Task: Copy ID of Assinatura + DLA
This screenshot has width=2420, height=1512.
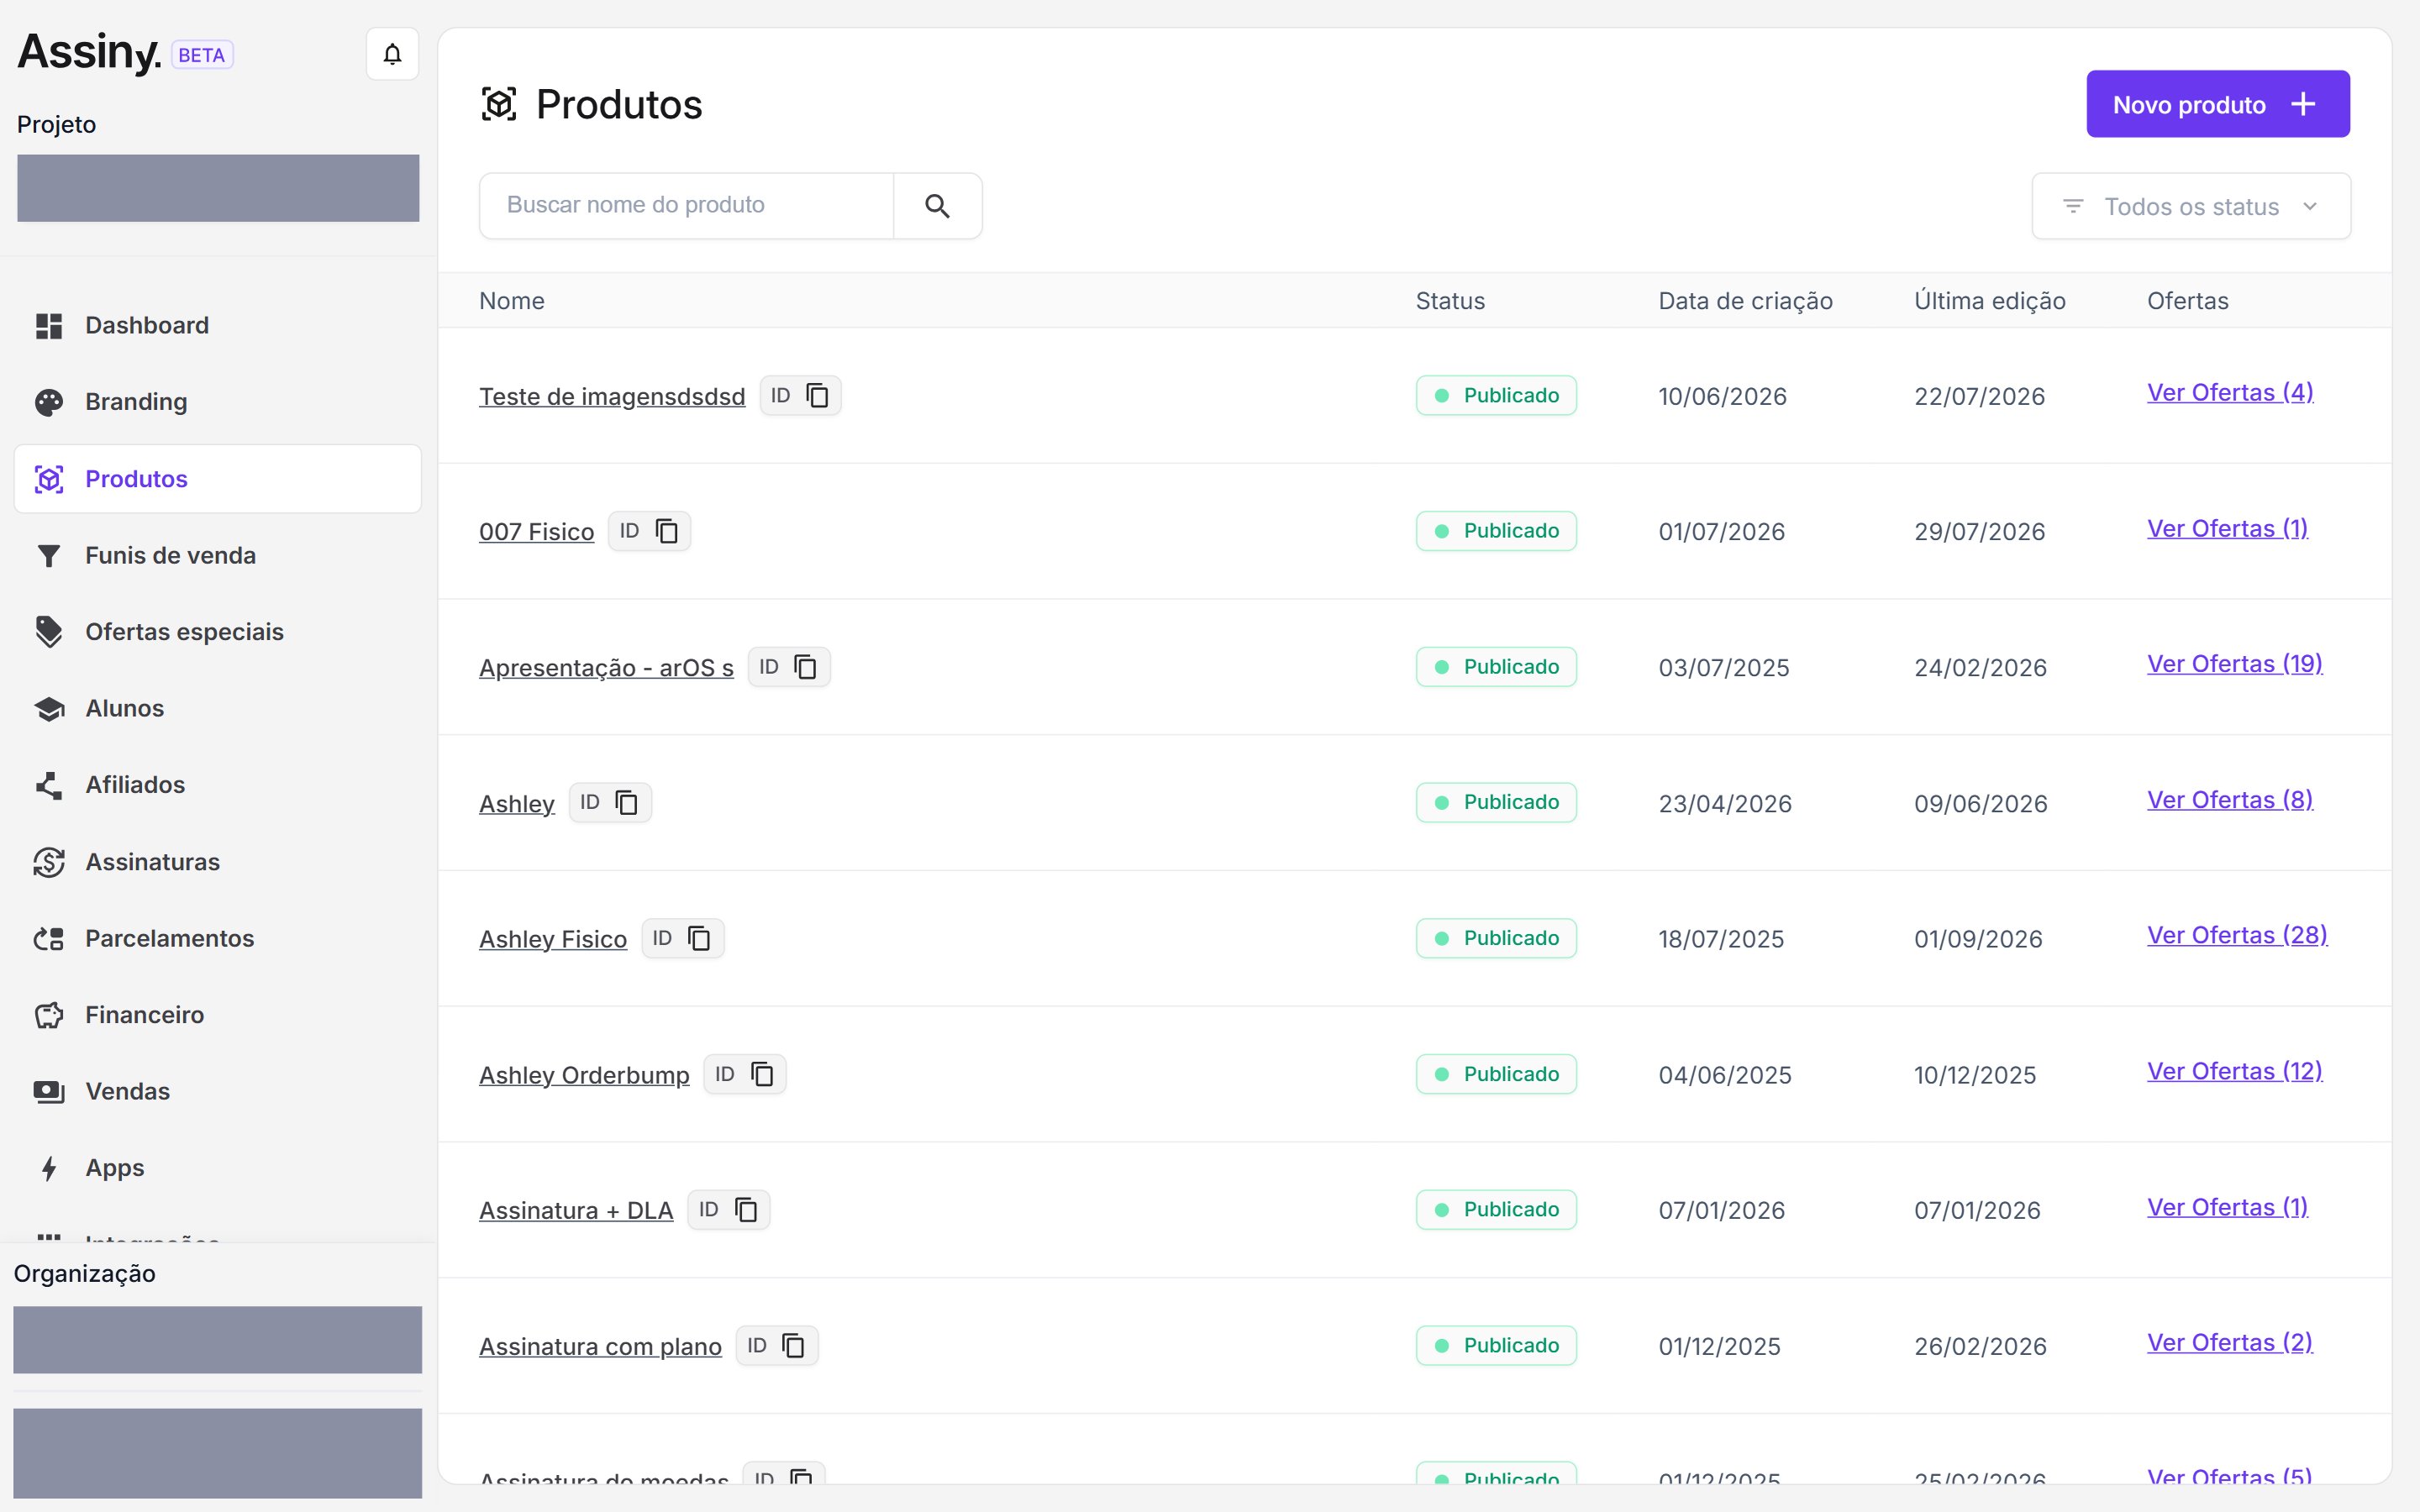Action: (x=746, y=1210)
